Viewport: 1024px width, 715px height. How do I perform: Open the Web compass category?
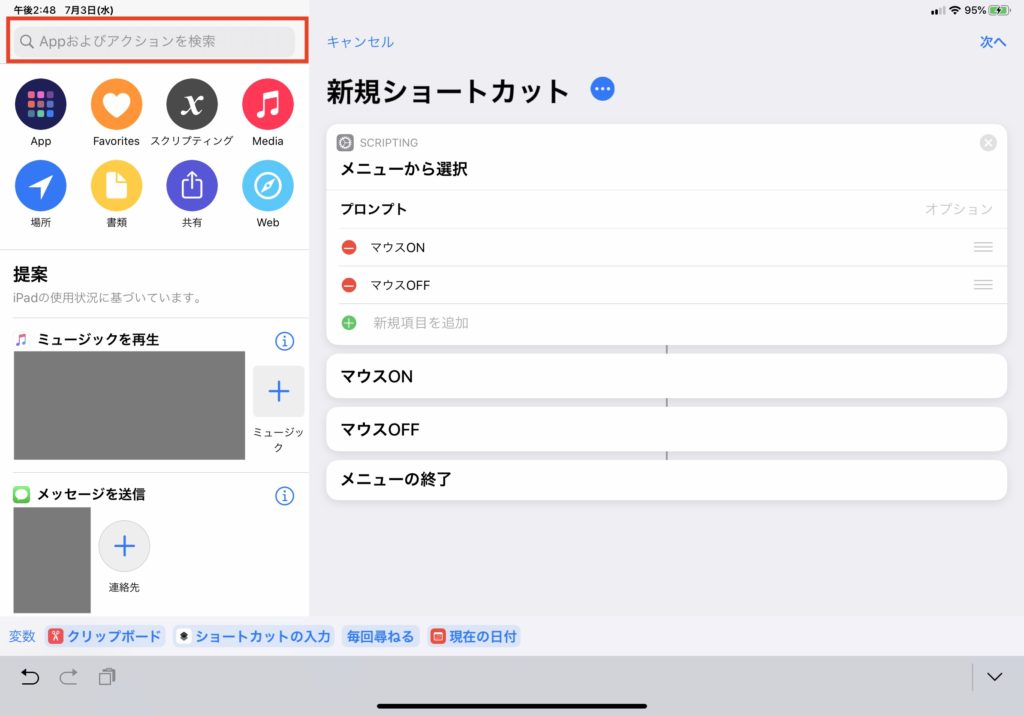pos(268,186)
